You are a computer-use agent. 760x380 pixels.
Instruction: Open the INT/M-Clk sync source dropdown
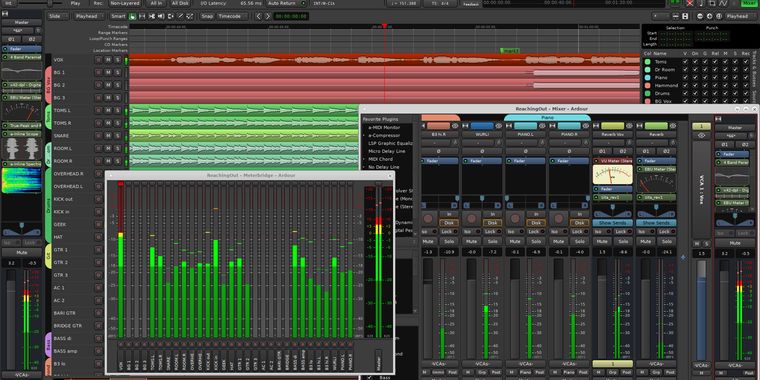pos(324,3)
